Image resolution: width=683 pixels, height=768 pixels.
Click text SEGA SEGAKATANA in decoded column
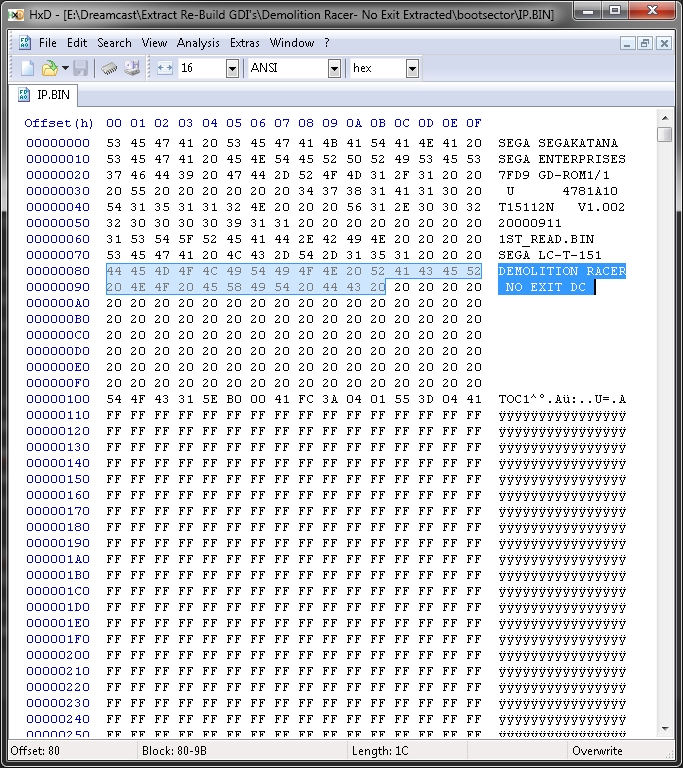(x=558, y=143)
